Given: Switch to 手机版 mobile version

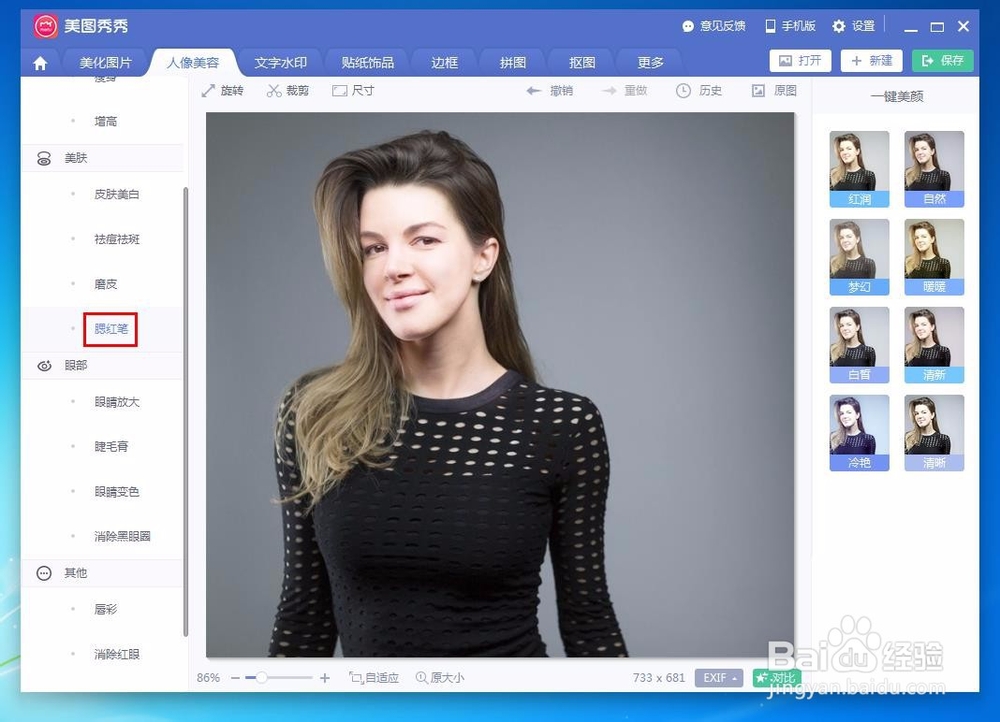Looking at the screenshot, I should 790,26.
